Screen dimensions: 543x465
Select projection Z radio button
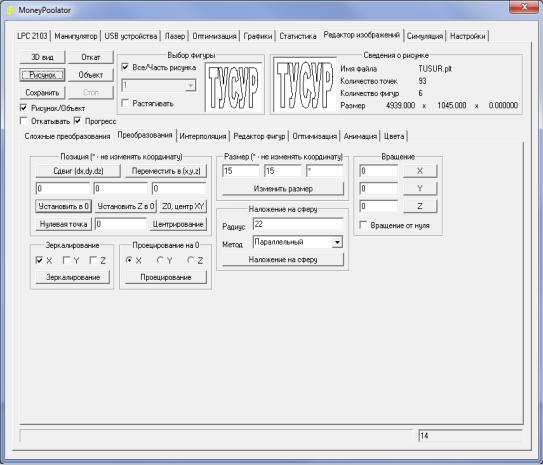coord(190,260)
